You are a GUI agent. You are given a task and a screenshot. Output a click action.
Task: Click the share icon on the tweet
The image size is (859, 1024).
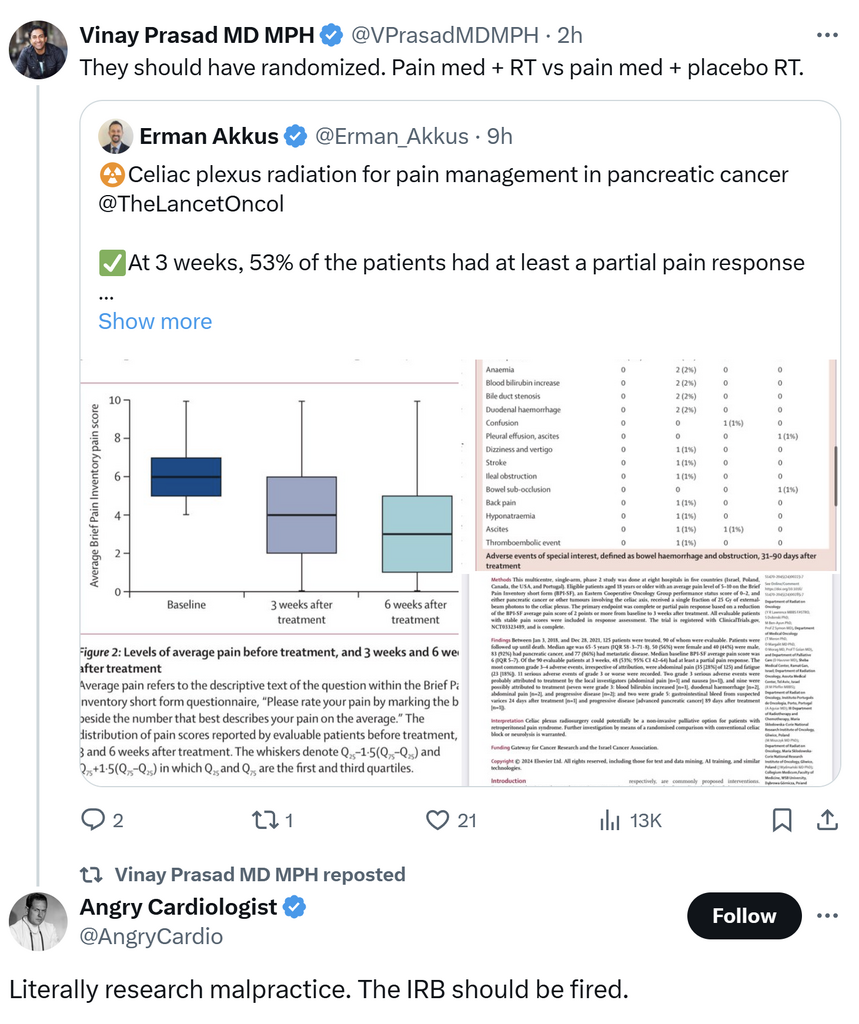(x=827, y=820)
